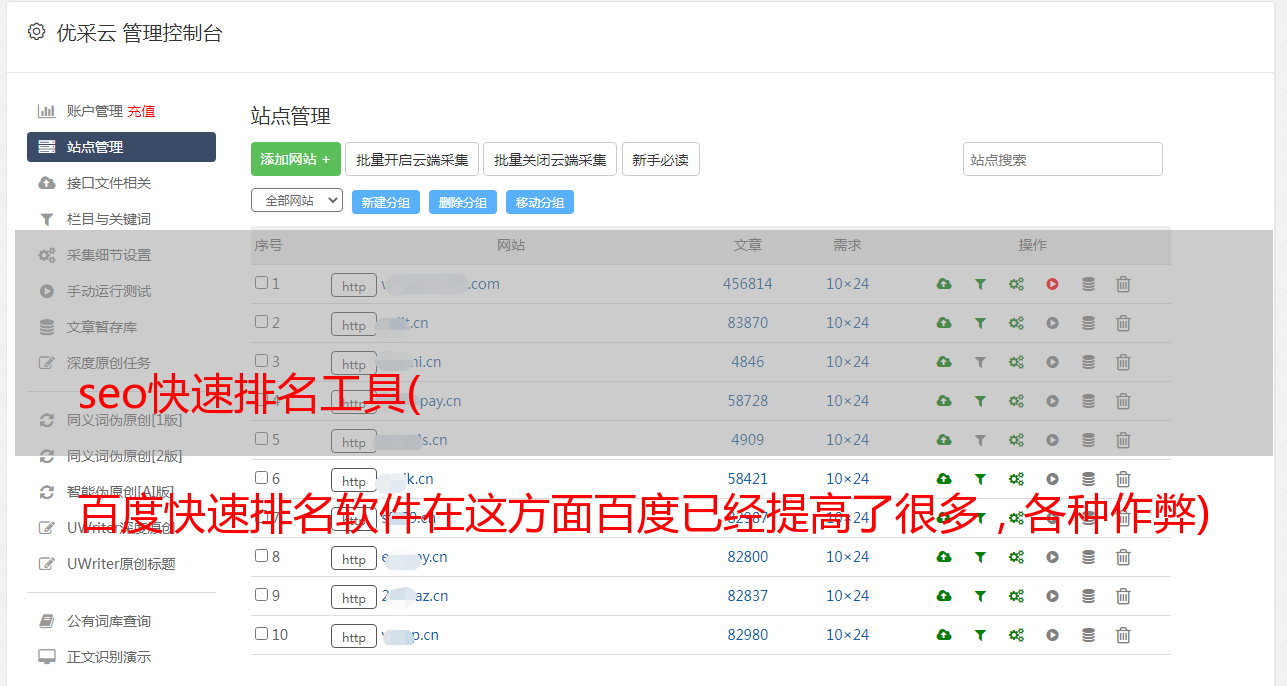1287x686 pixels.
Task: Tick the checkbox for site row 8
Action: [x=261, y=556]
